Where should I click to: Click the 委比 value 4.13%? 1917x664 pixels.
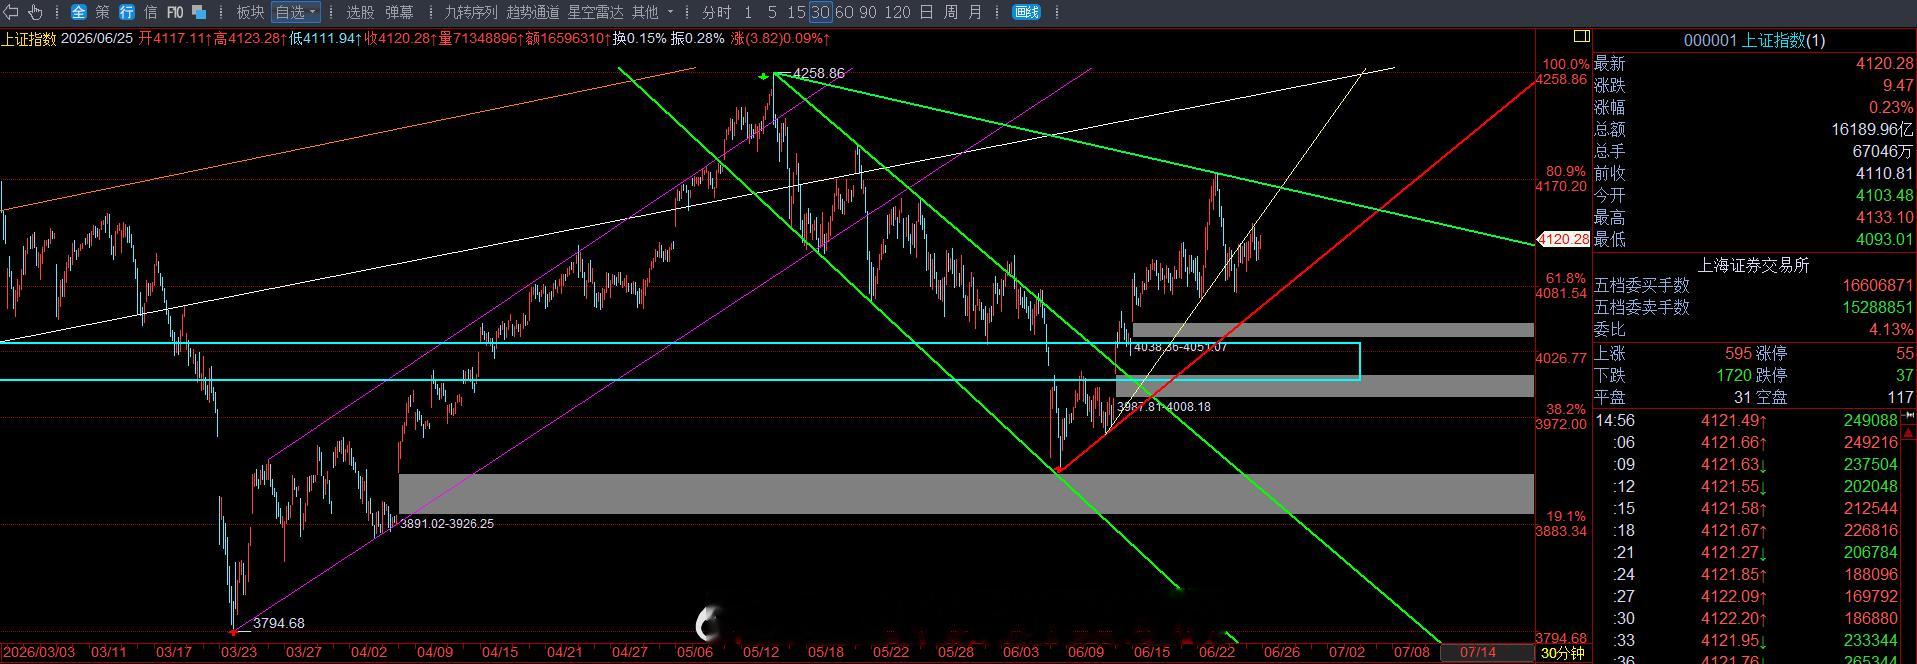tap(1890, 329)
